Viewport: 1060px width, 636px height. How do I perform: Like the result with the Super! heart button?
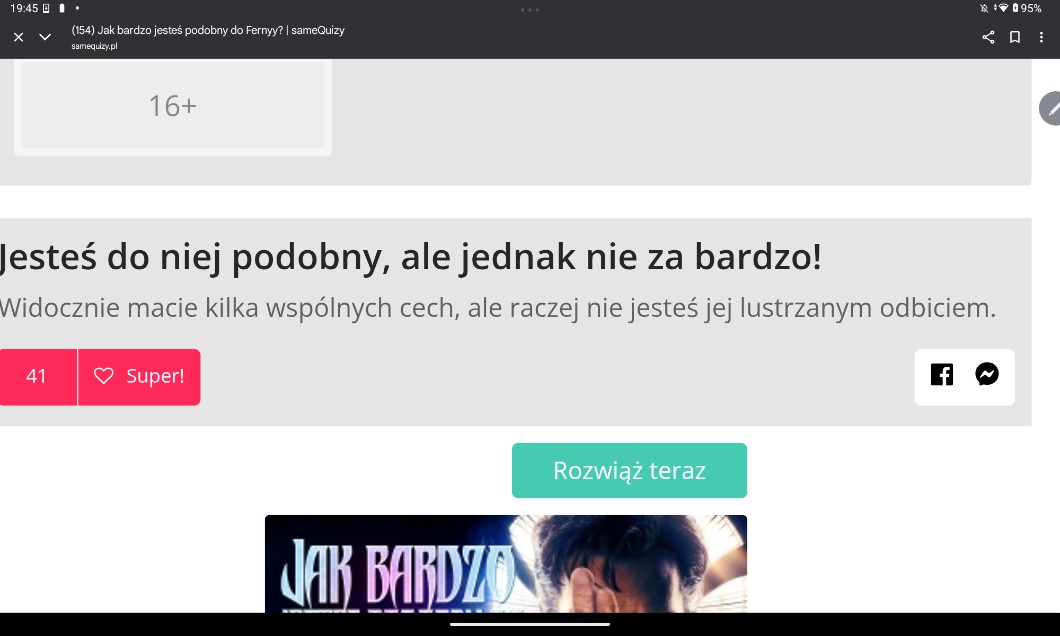139,377
